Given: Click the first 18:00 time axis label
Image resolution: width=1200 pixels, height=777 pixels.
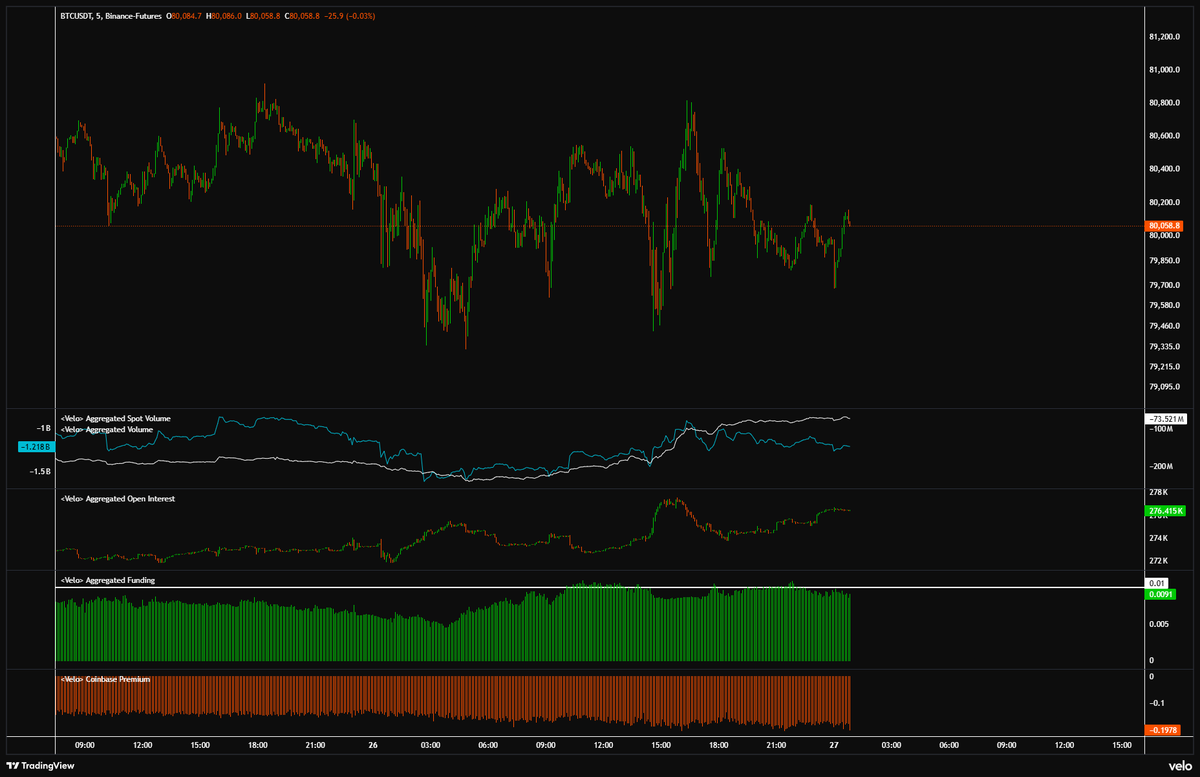Looking at the screenshot, I should pyautogui.click(x=257, y=744).
